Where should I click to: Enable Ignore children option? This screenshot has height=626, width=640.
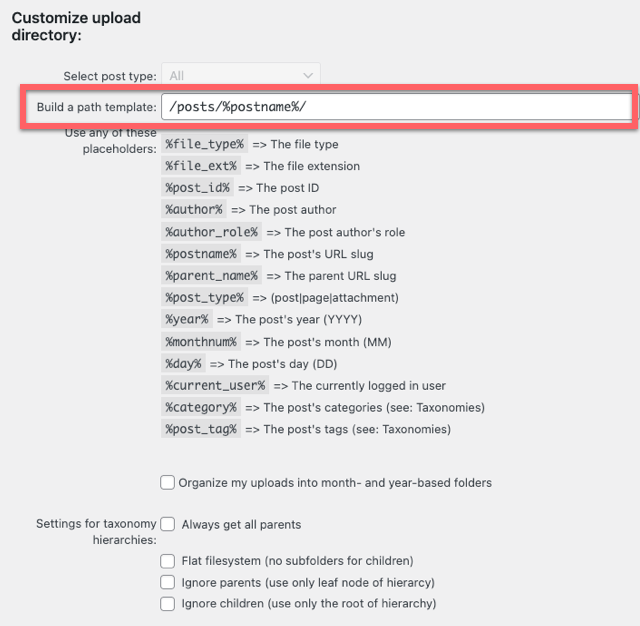pos(167,604)
